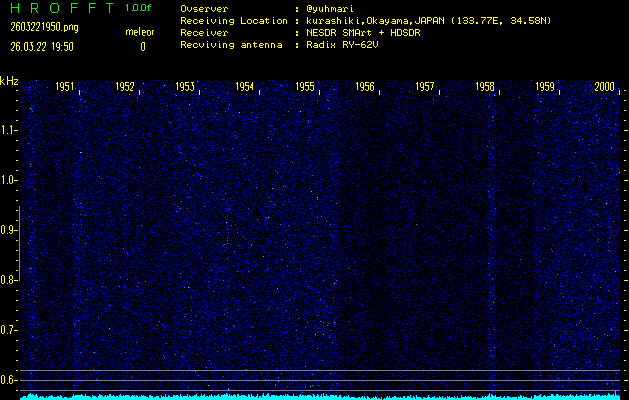This screenshot has width=629, height=400.
Task: Click the 1.0 kHz axis label
Action: tap(8, 180)
